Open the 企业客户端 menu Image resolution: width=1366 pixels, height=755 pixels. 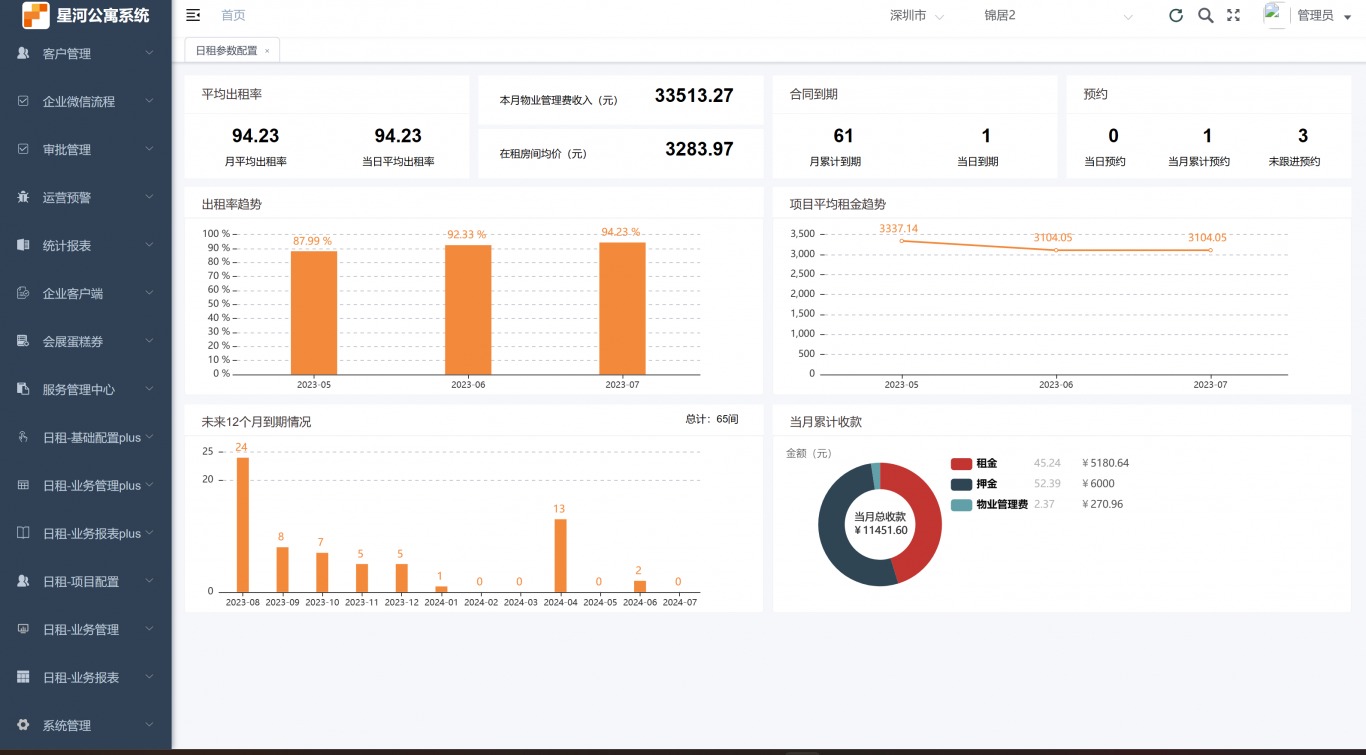point(86,293)
